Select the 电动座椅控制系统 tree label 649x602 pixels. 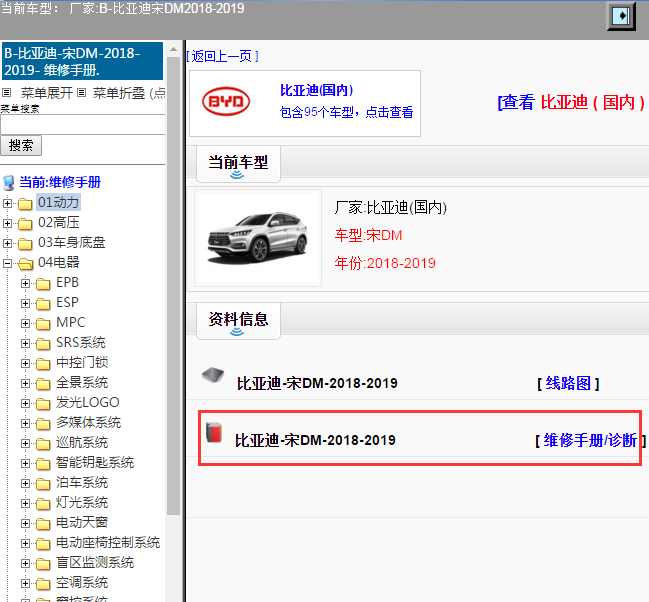(108, 542)
